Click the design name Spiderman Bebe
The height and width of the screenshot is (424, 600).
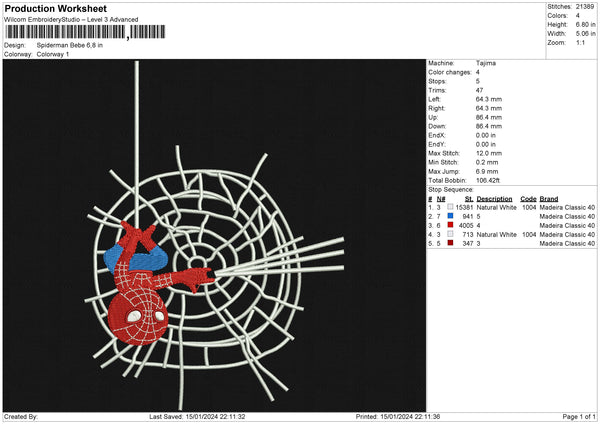61,45
